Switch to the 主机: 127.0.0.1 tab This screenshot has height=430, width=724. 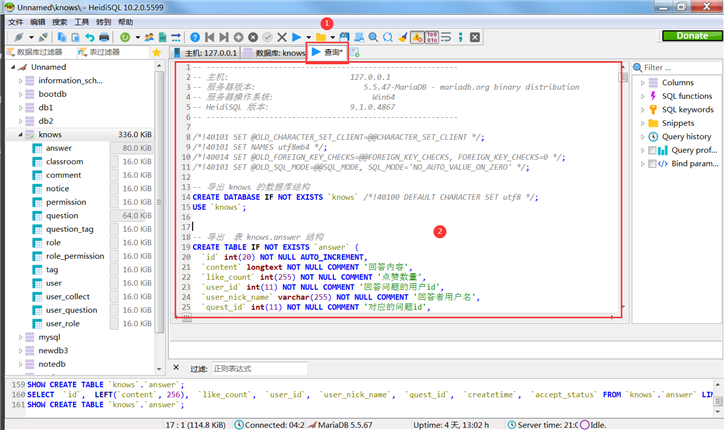point(205,53)
